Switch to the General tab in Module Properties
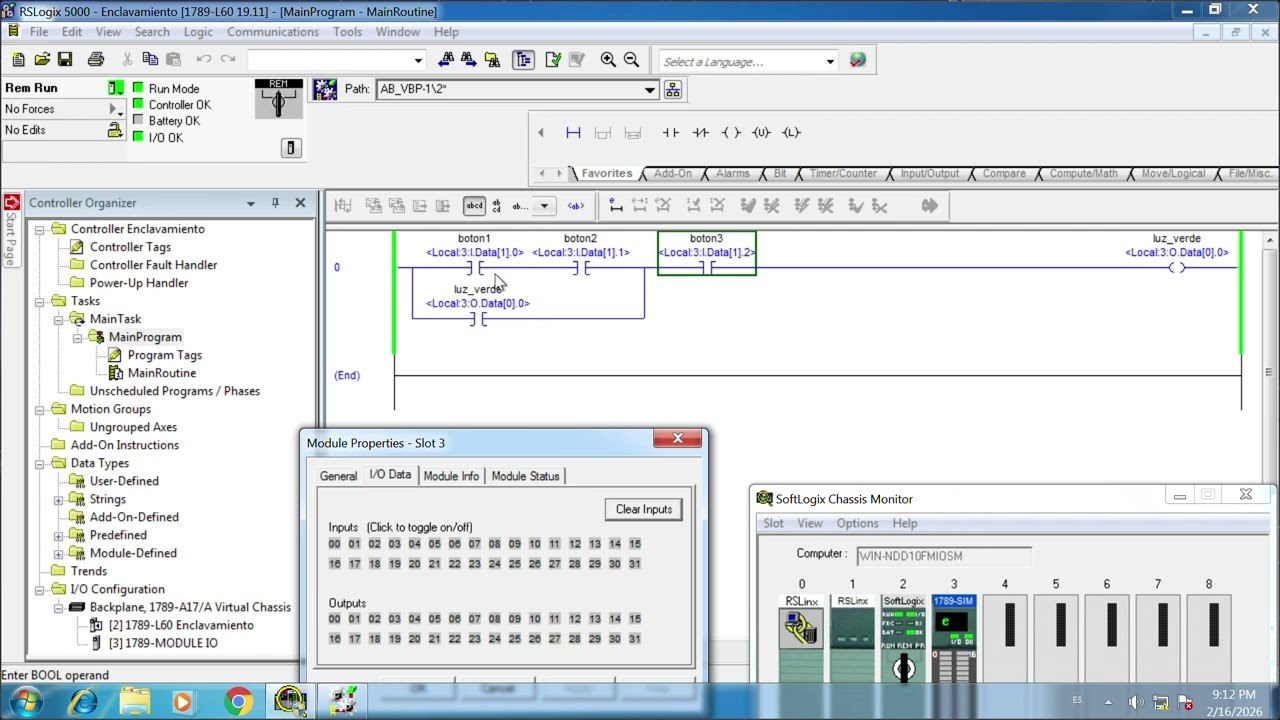 click(338, 476)
